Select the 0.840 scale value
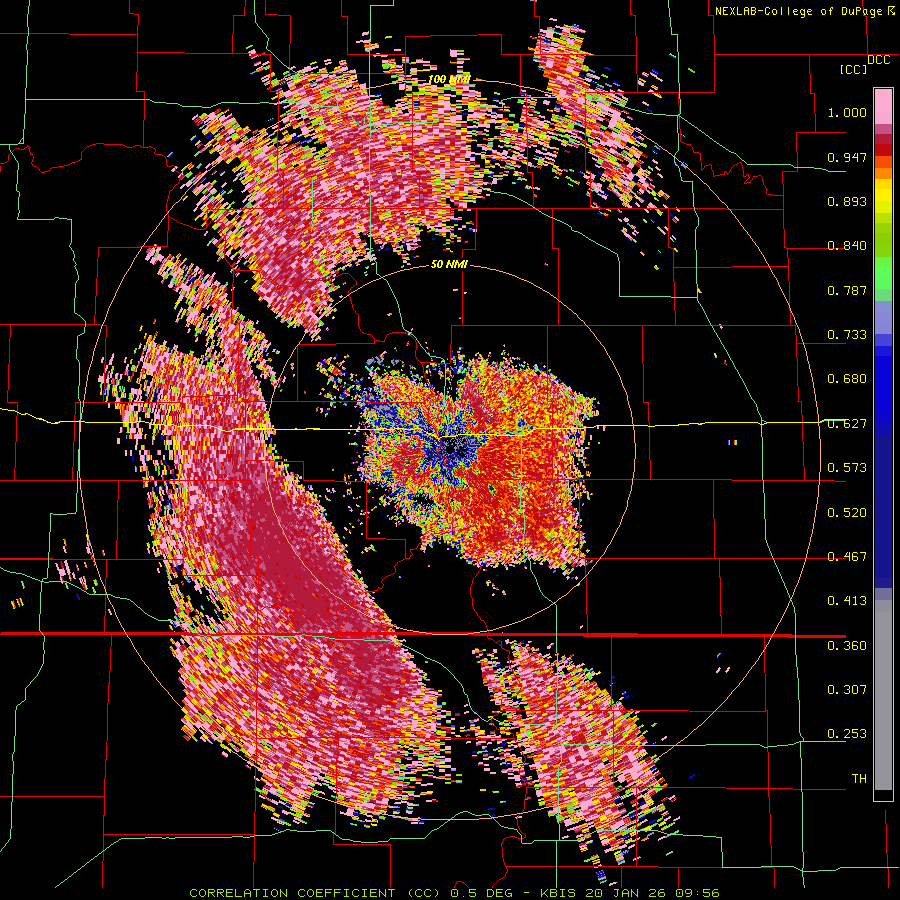 point(847,246)
